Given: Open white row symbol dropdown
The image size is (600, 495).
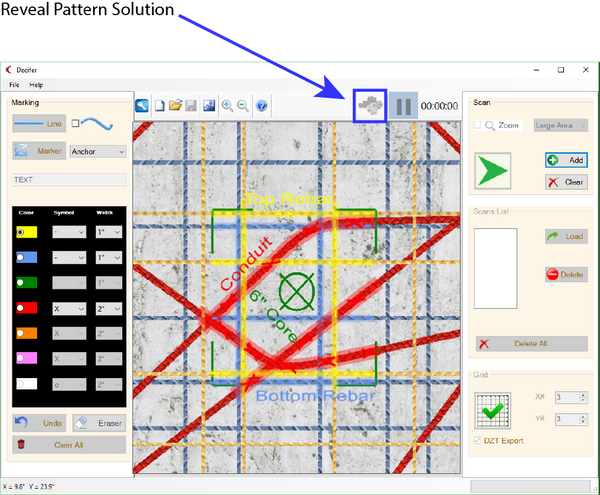Looking at the screenshot, I should (69, 384).
